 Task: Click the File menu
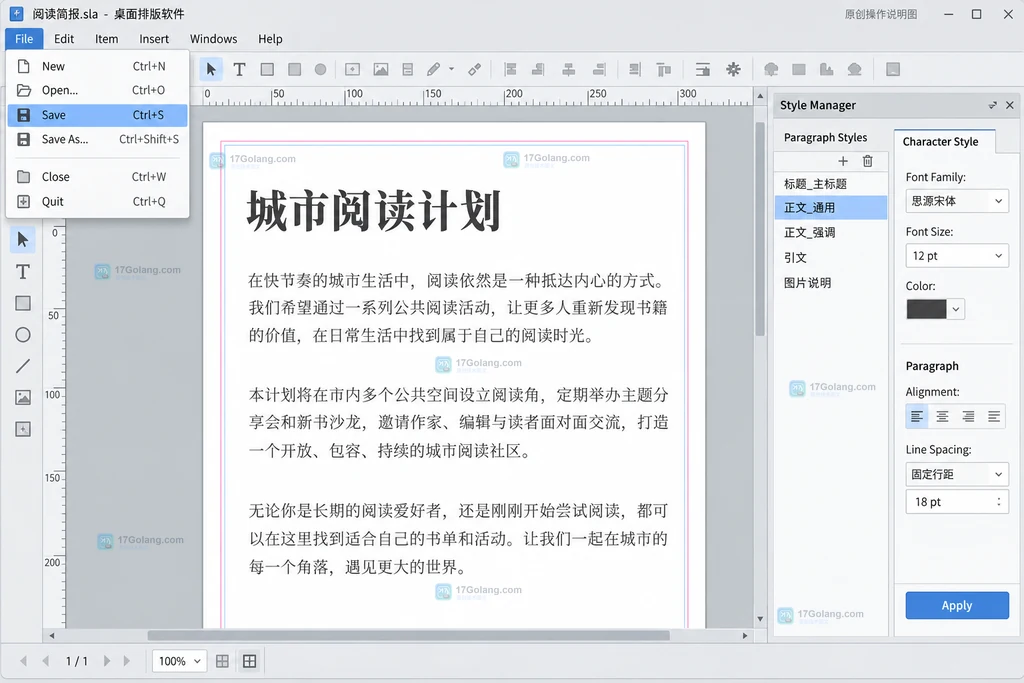coord(24,39)
